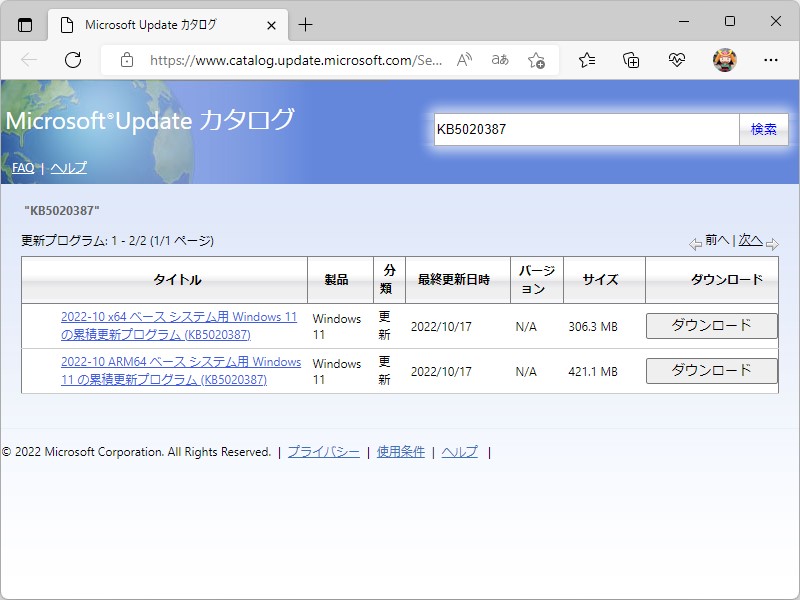Navigate back with the back arrow
Screen dimensions: 800x600
click(x=29, y=60)
